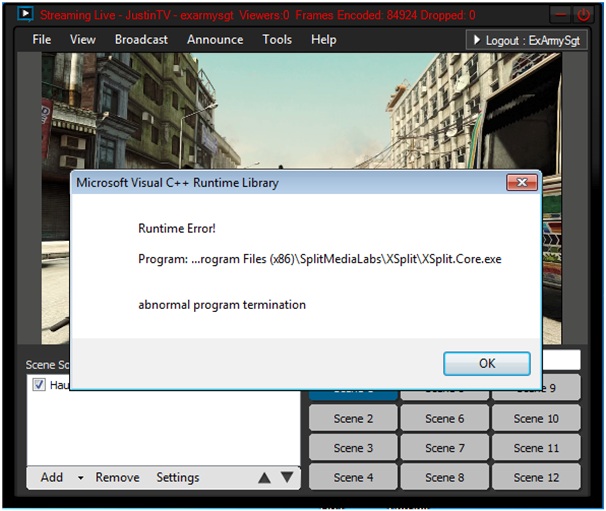The image size is (606, 511).
Task: Open the Announce menu
Action: pos(215,40)
